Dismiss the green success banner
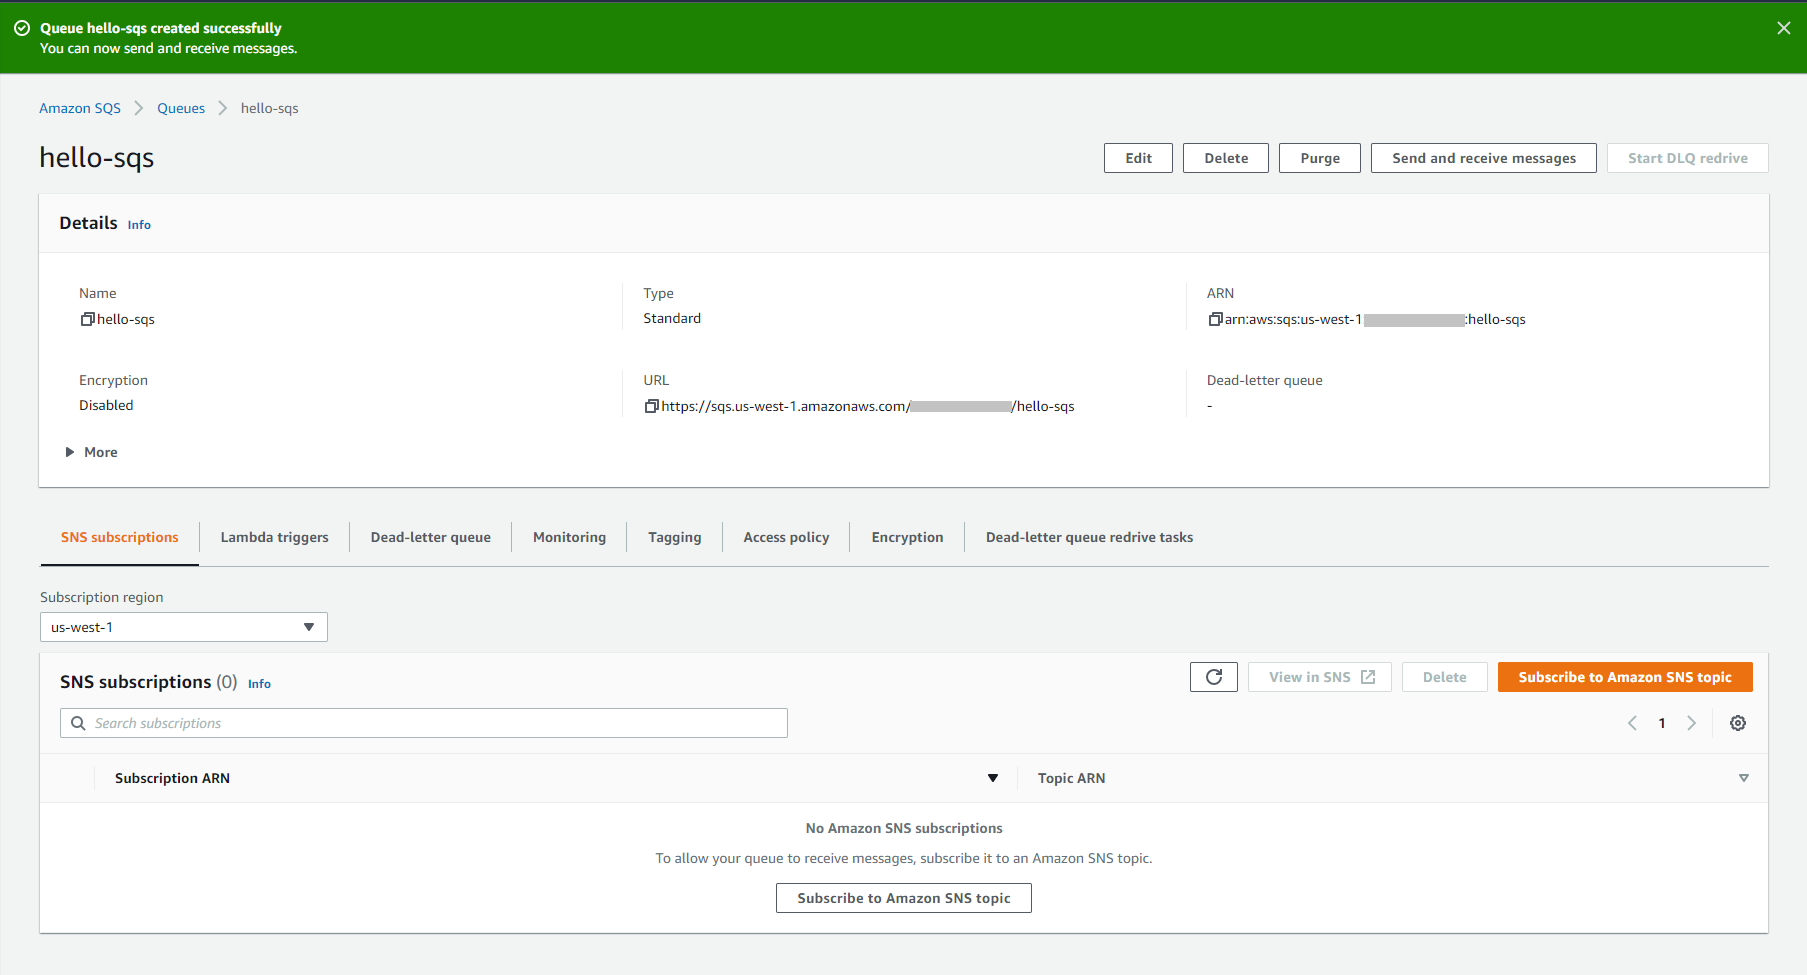1807x975 pixels. (1784, 28)
